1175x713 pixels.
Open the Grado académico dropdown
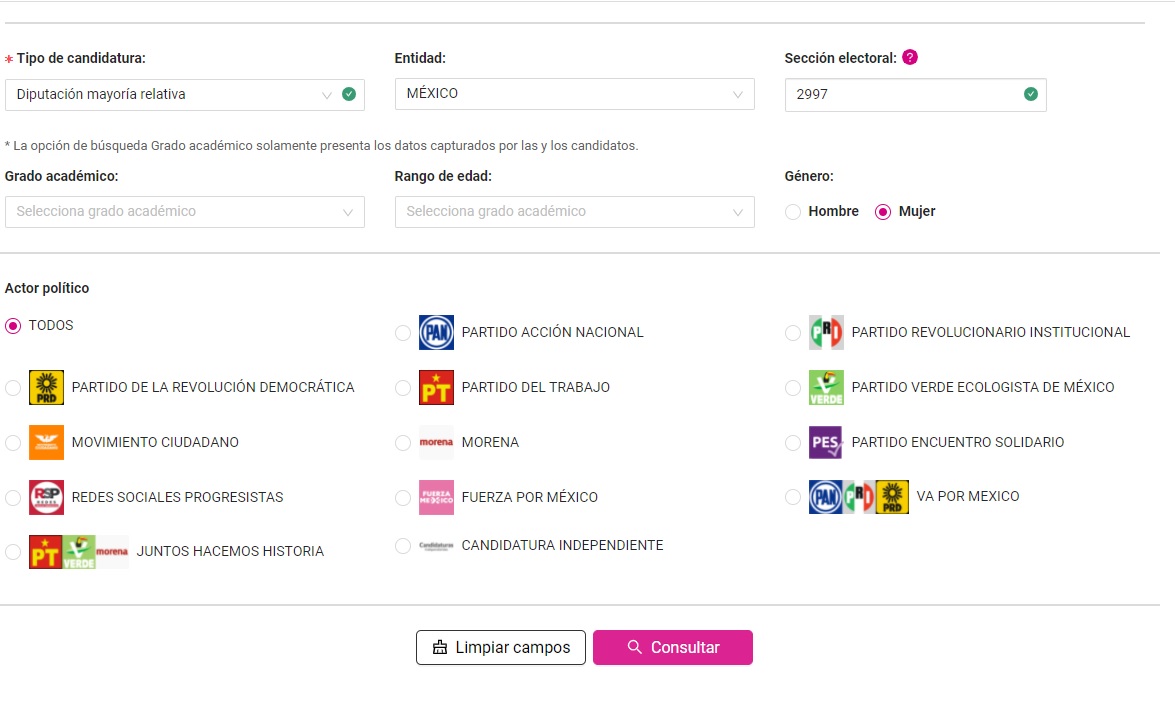click(184, 212)
